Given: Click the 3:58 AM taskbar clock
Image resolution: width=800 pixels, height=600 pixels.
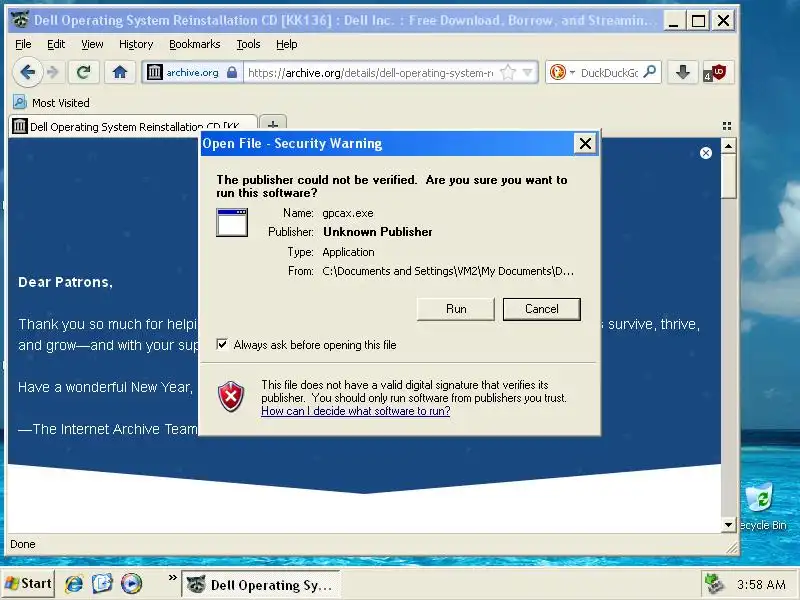Looking at the screenshot, I should coord(761,584).
